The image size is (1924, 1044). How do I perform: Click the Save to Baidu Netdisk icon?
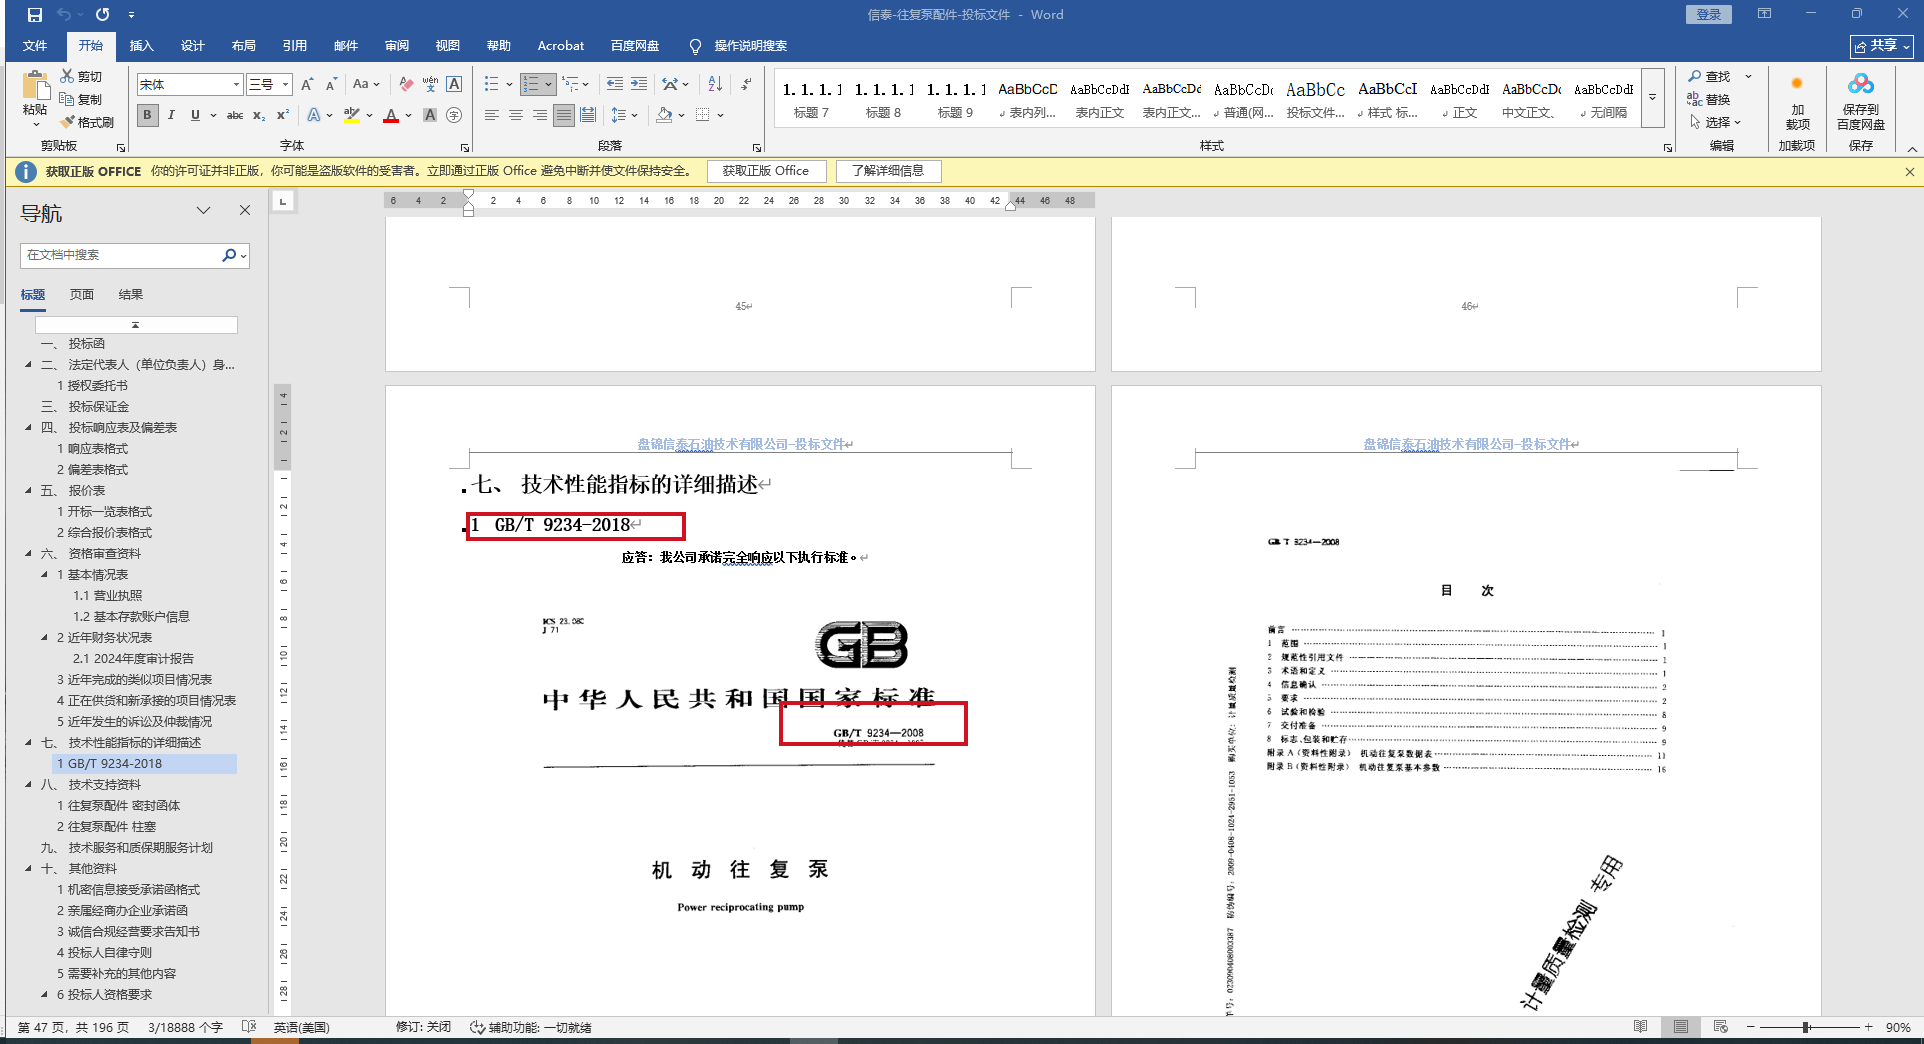pyautogui.click(x=1860, y=100)
